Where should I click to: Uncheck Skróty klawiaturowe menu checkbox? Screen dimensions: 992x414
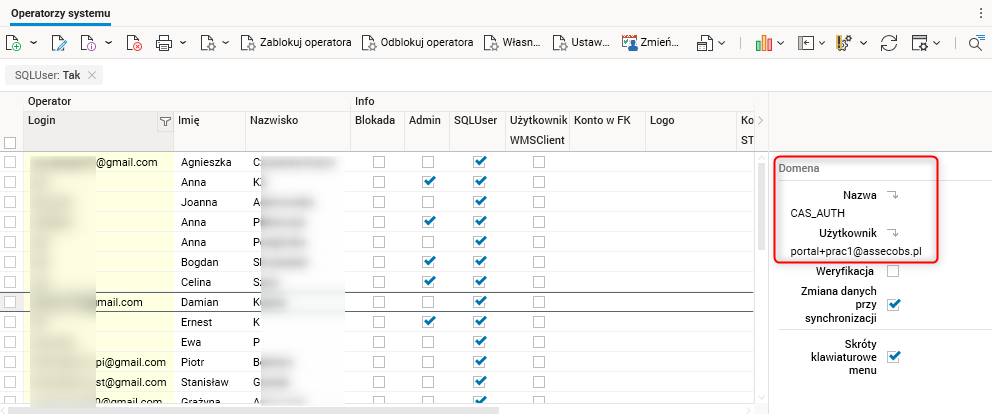(893, 356)
